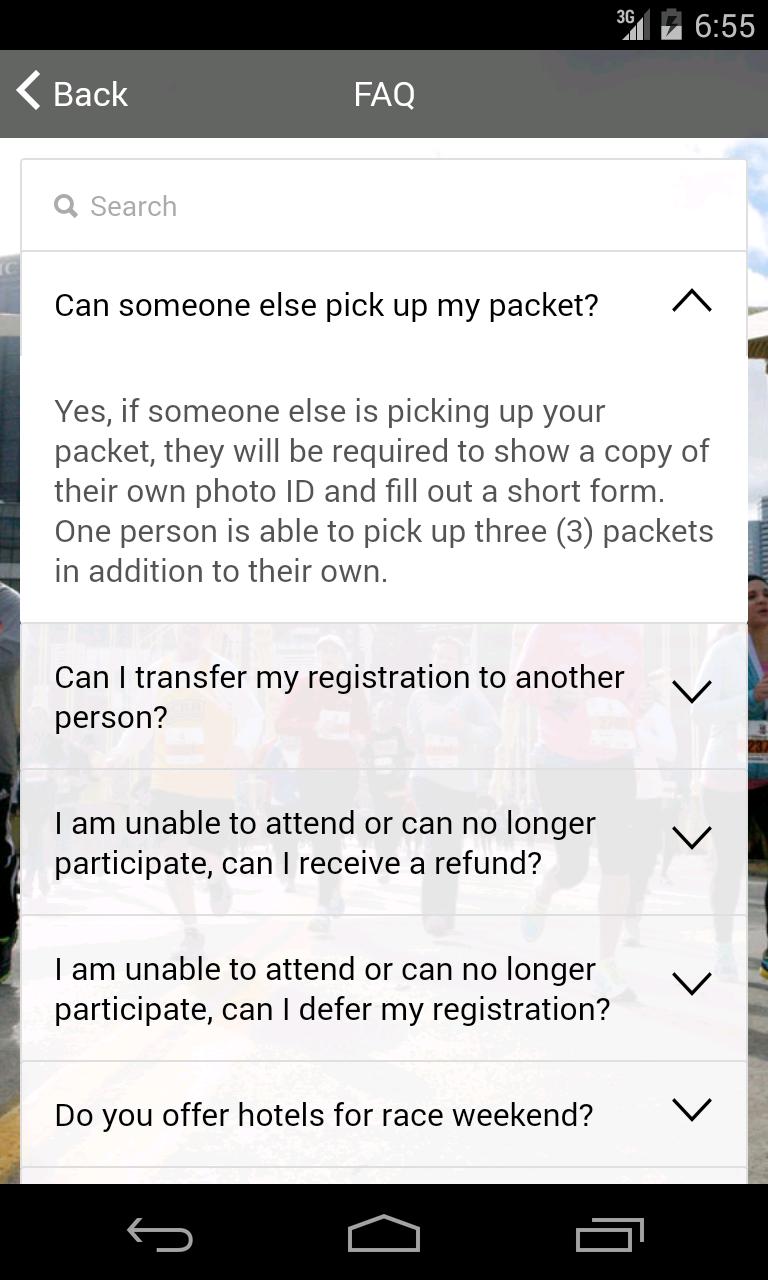Tap the back arrow chevron icon
Image resolution: width=768 pixels, height=1280 pixels.
(x=29, y=92)
